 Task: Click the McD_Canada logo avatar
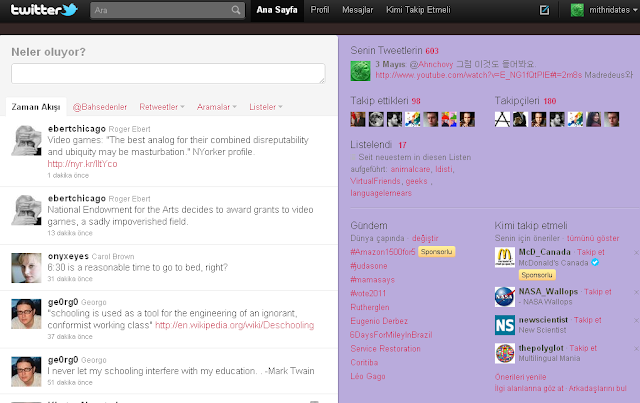pos(504,257)
